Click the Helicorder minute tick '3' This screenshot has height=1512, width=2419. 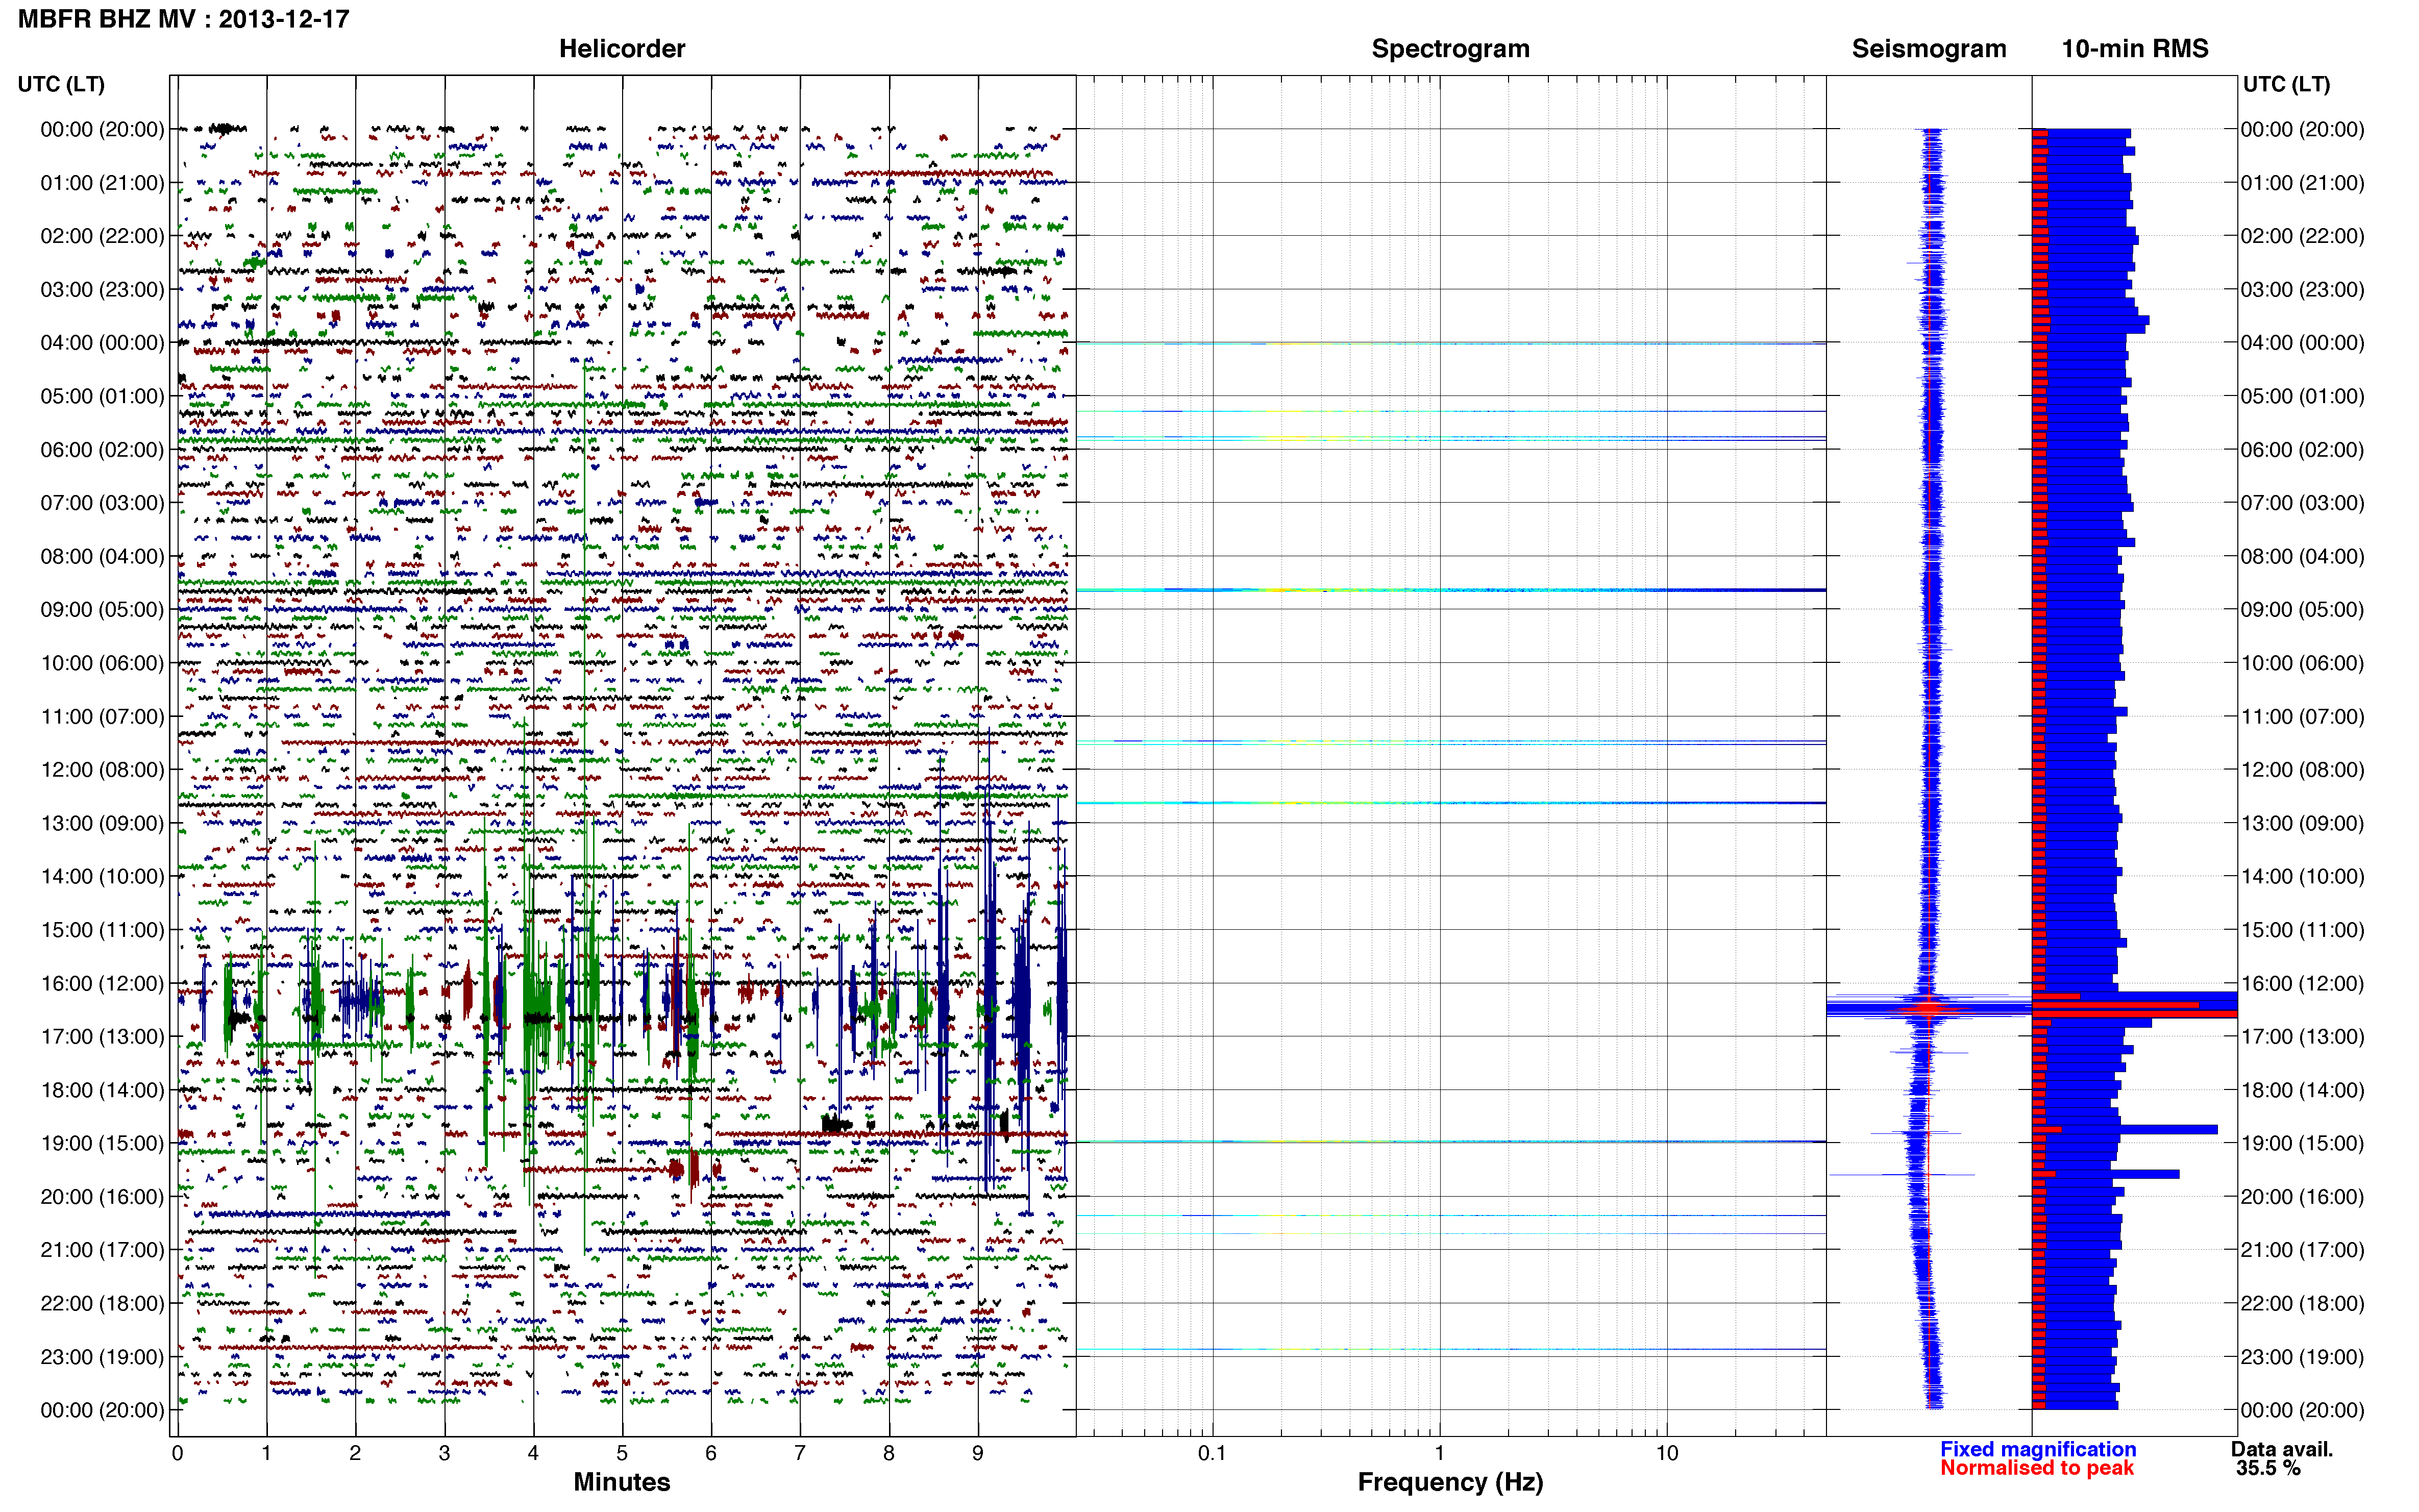click(x=444, y=1453)
